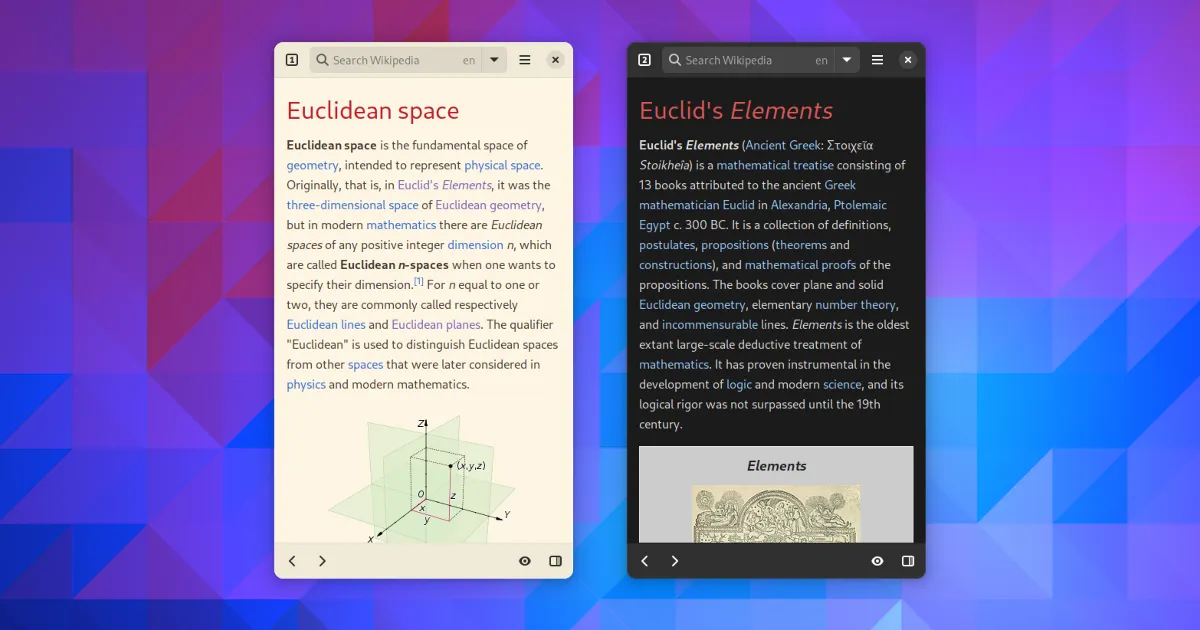
Task: Go back in the Euclid's Elements window
Action: pyautogui.click(x=645, y=561)
